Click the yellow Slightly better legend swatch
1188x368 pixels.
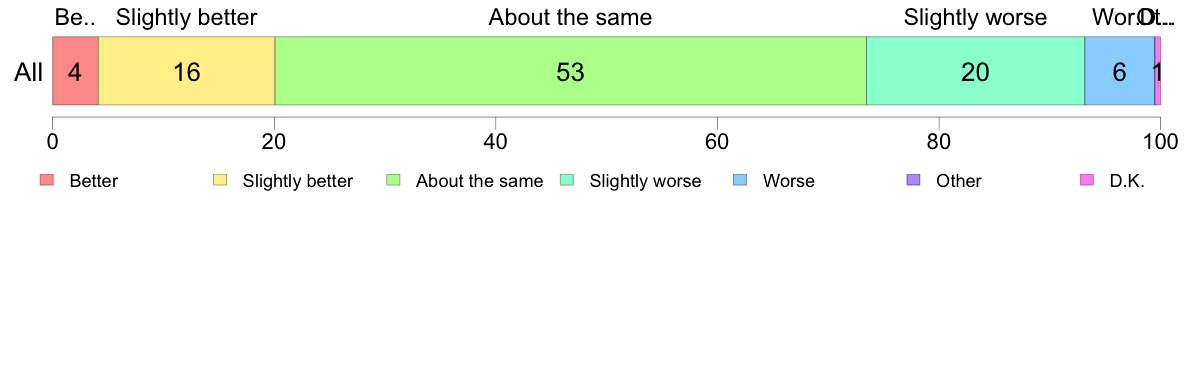(x=220, y=180)
